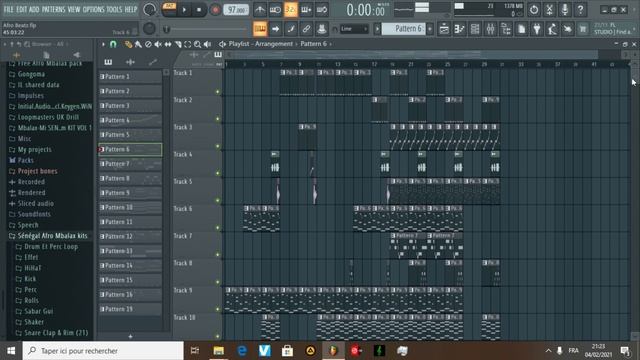This screenshot has width=640, height=360.
Task: Open the TOOLS menu
Action: pos(114,9)
